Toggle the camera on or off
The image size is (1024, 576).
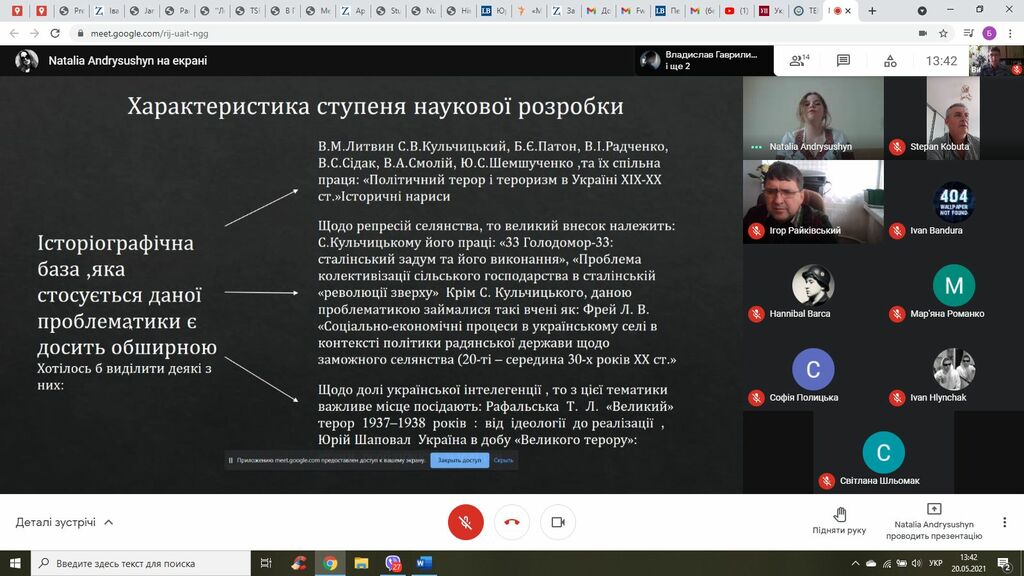(558, 522)
